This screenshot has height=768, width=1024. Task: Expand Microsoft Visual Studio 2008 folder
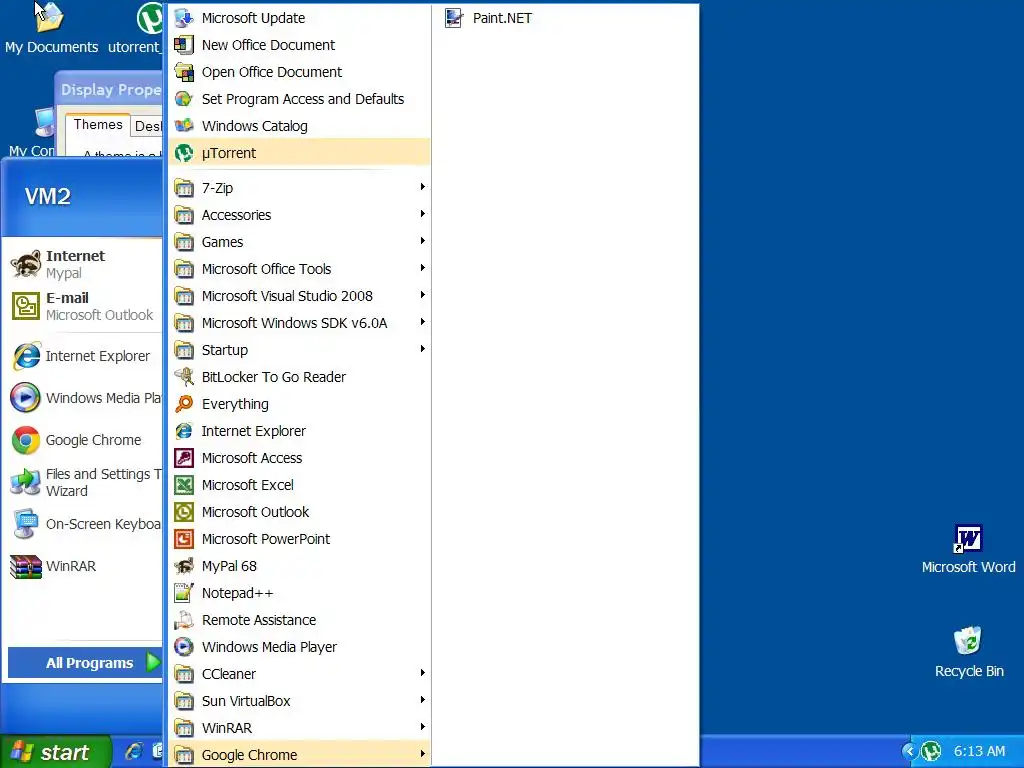click(299, 296)
